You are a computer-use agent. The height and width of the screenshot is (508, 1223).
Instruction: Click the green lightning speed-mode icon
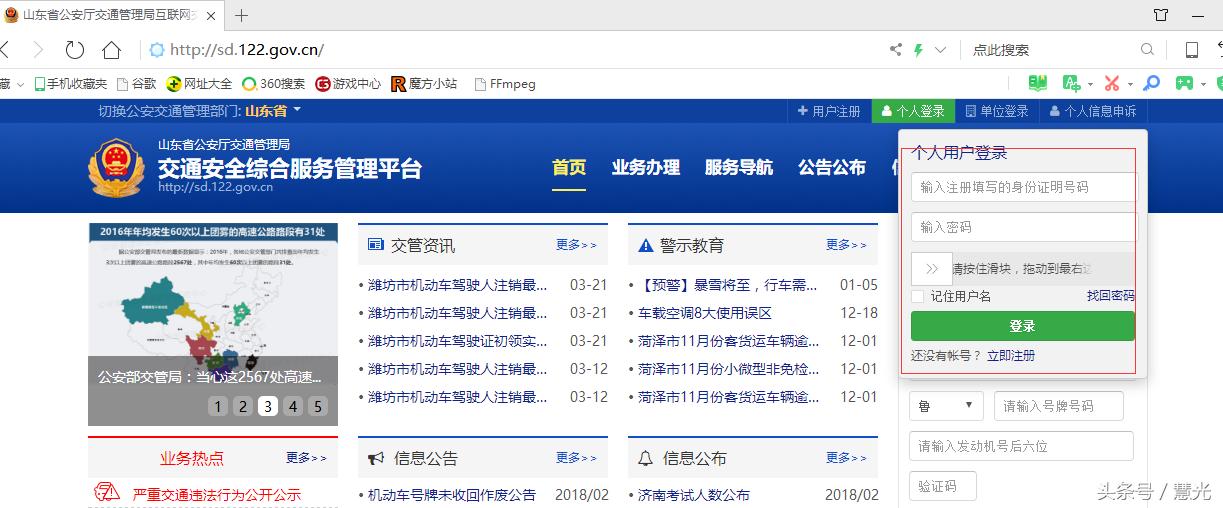(918, 50)
